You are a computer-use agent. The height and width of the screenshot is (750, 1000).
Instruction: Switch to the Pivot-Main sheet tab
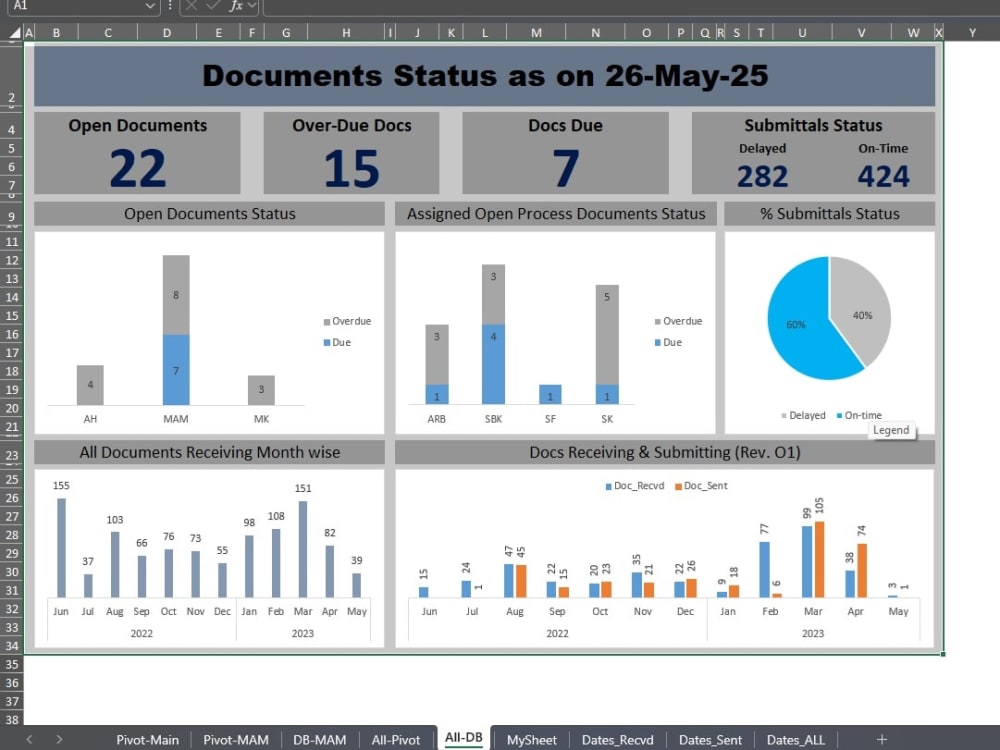[147, 739]
